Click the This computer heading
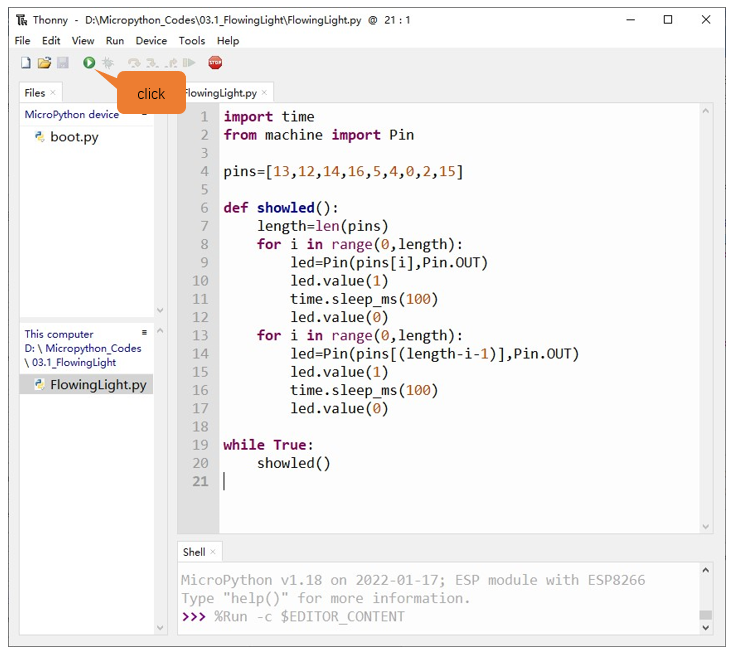This screenshot has width=738, height=656. tap(59, 334)
